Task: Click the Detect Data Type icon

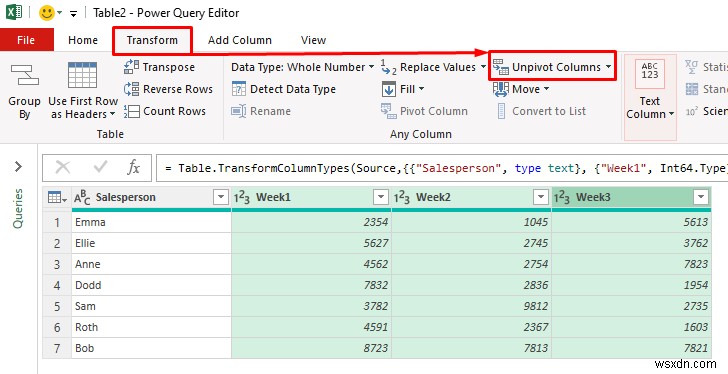Action: pyautogui.click(x=239, y=89)
